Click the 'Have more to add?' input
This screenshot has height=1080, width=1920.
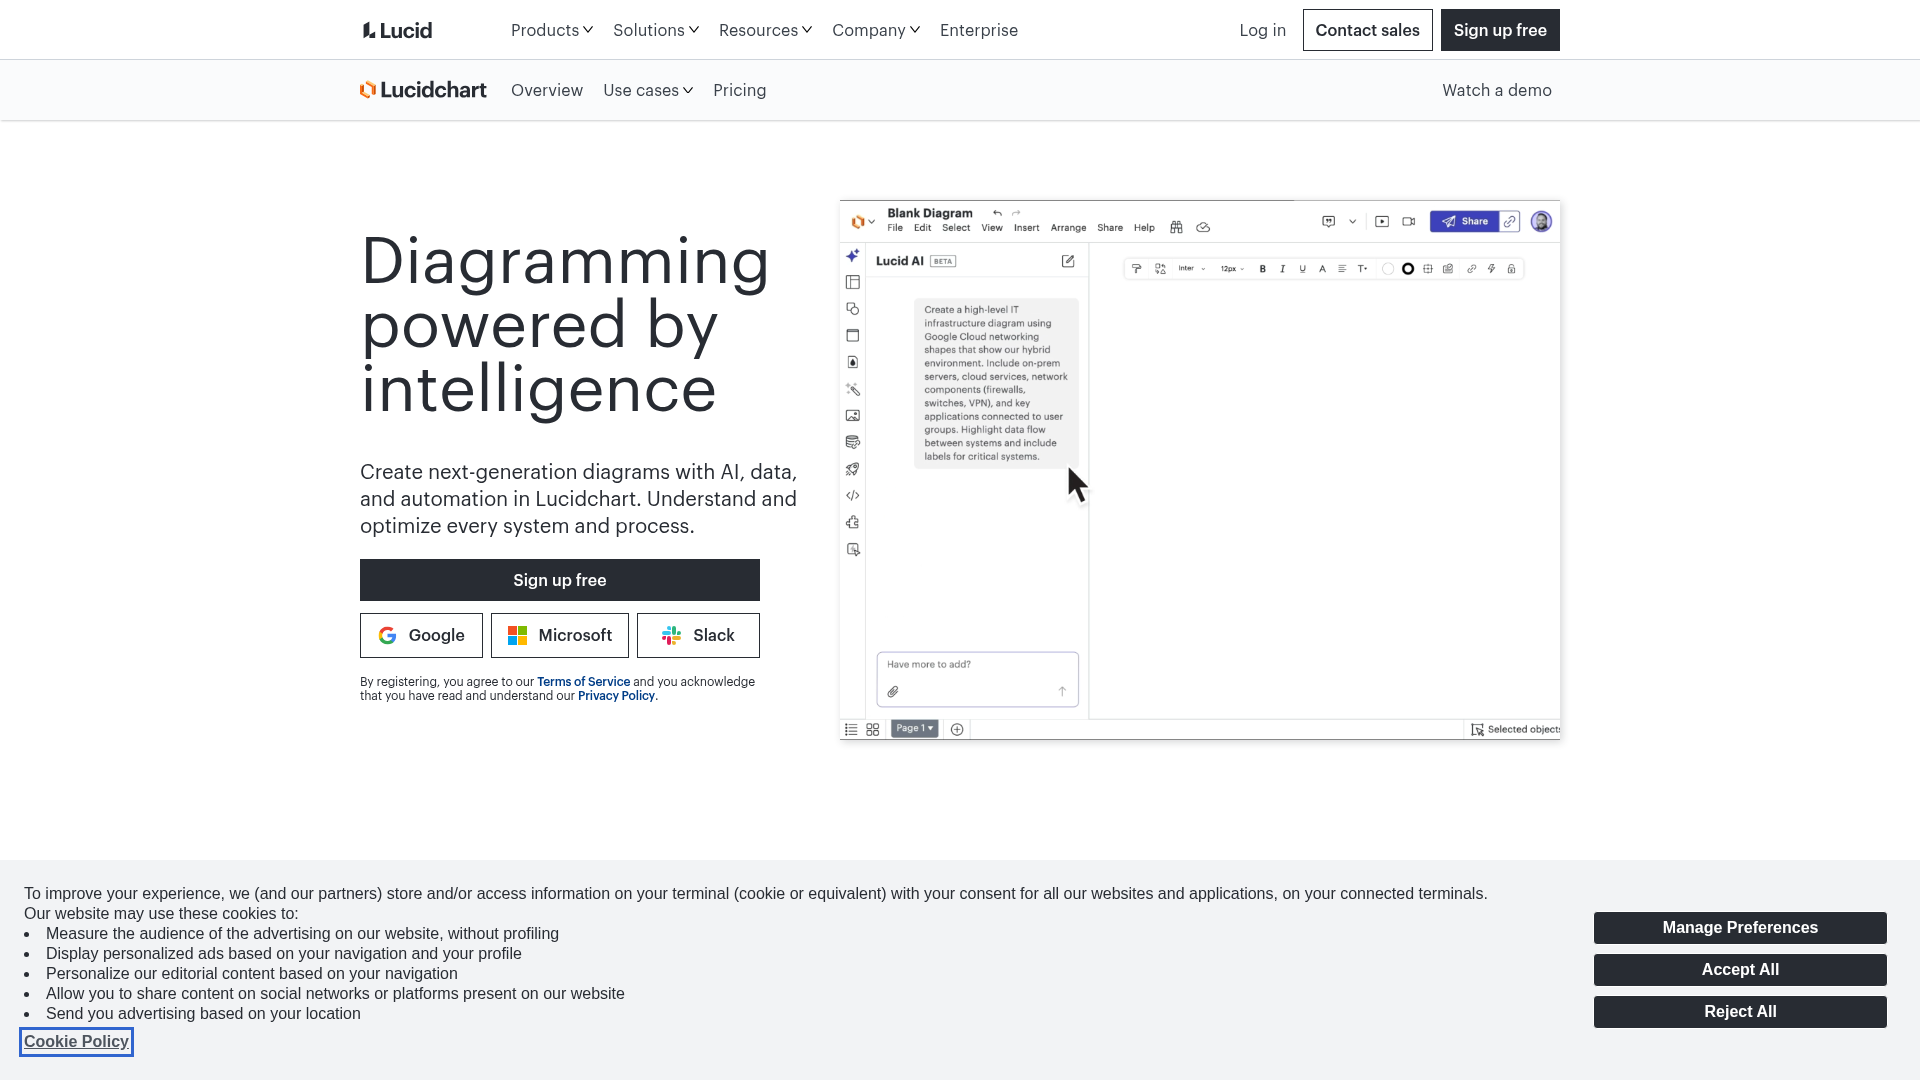point(978,680)
